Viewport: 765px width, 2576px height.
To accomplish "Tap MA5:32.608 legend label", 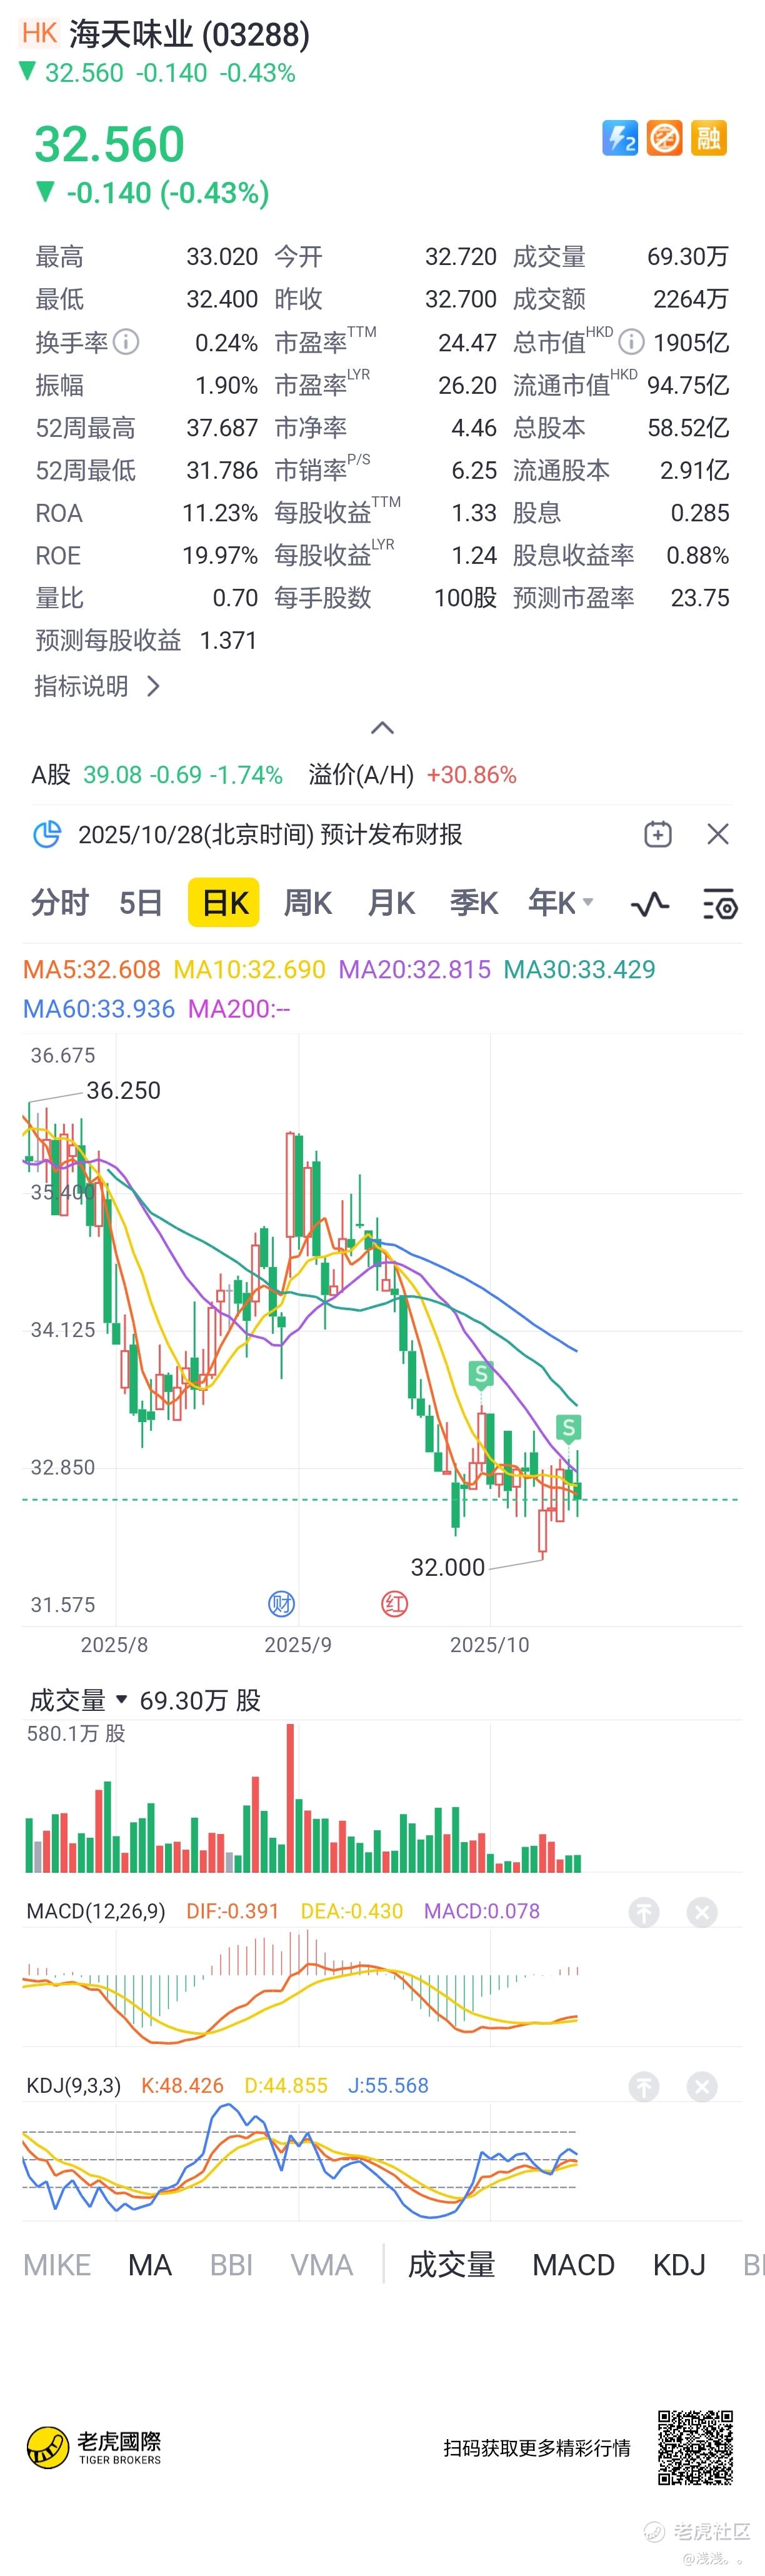I will (x=92, y=969).
